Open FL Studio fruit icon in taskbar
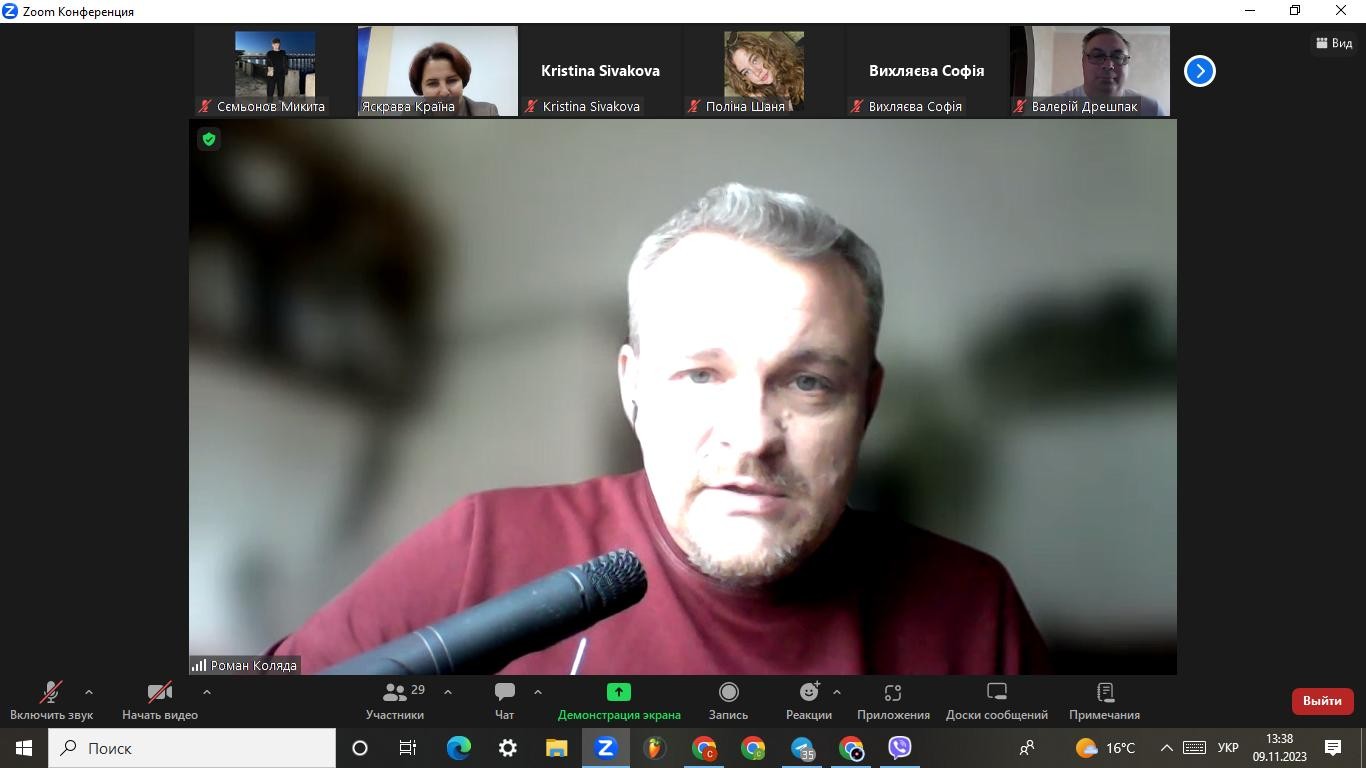 pyautogui.click(x=654, y=748)
